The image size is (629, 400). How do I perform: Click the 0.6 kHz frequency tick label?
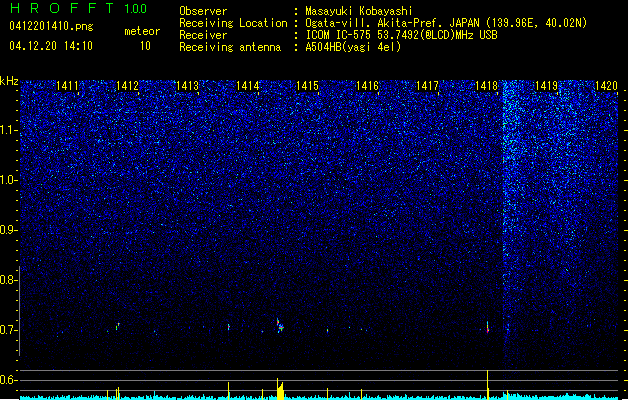click(x=8, y=380)
